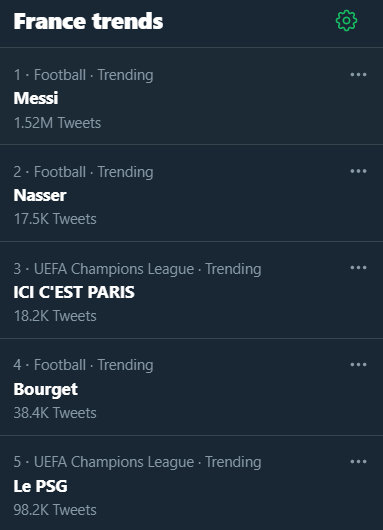Open more options for Nasser trend
Image resolution: width=383 pixels, height=530 pixels.
coord(358,171)
